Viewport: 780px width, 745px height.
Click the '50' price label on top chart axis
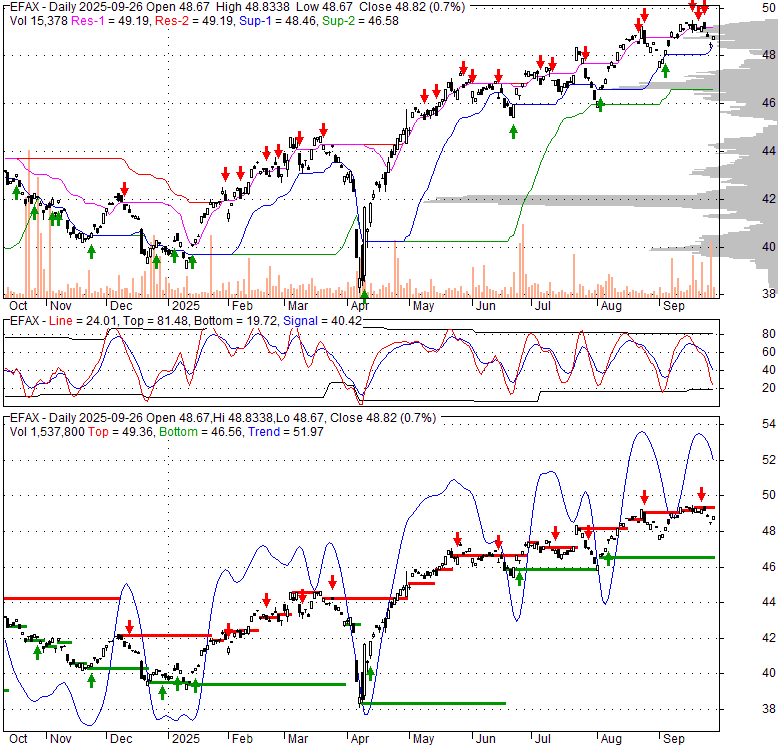coord(768,7)
